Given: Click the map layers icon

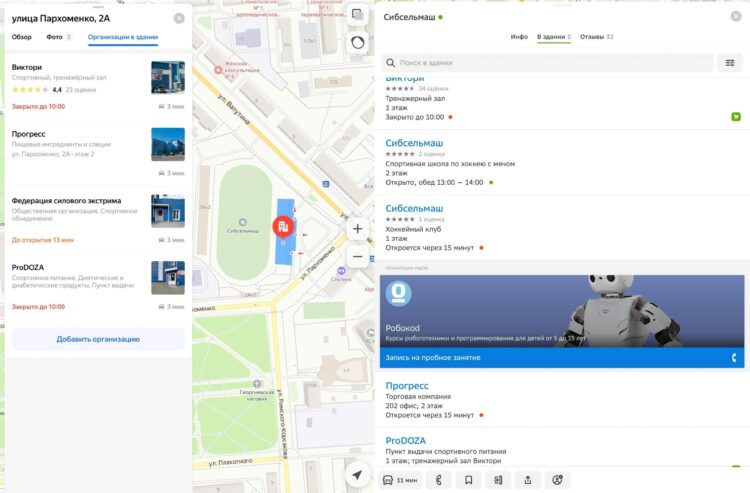Looking at the screenshot, I should tap(357, 15).
